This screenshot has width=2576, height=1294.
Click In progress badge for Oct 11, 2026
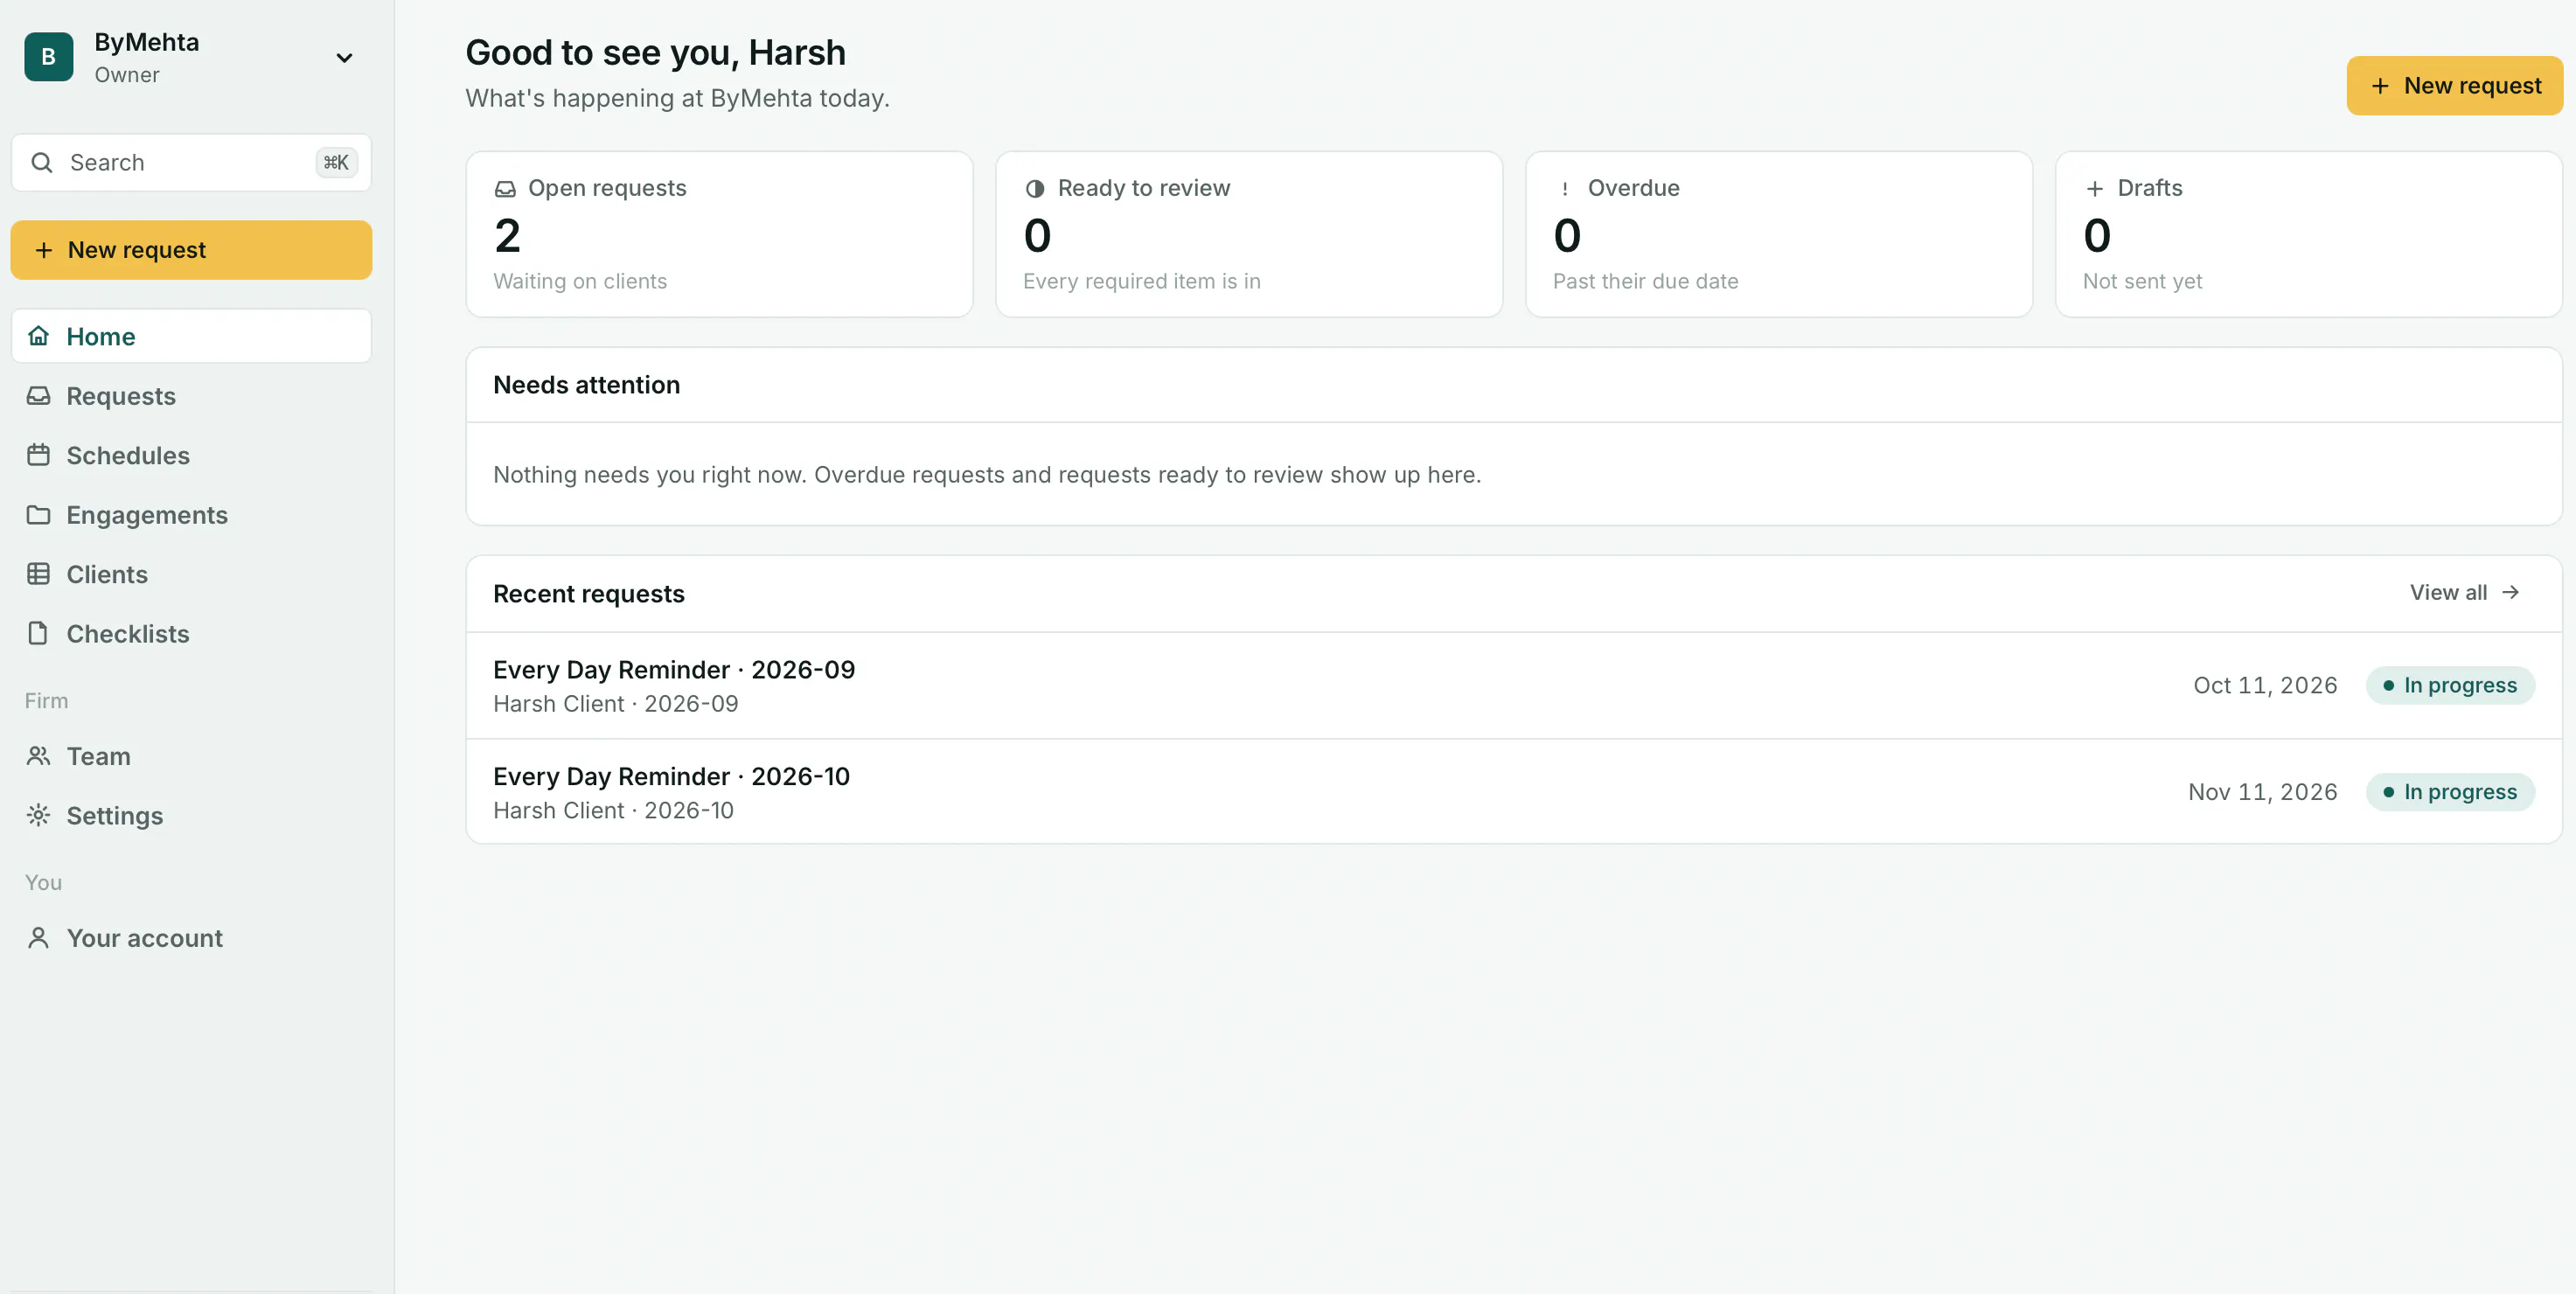(x=2450, y=686)
